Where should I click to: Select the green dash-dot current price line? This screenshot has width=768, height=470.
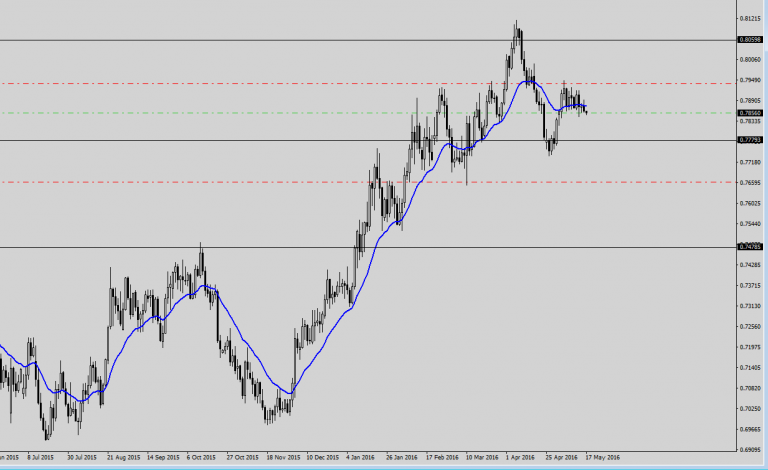pyautogui.click(x=300, y=112)
